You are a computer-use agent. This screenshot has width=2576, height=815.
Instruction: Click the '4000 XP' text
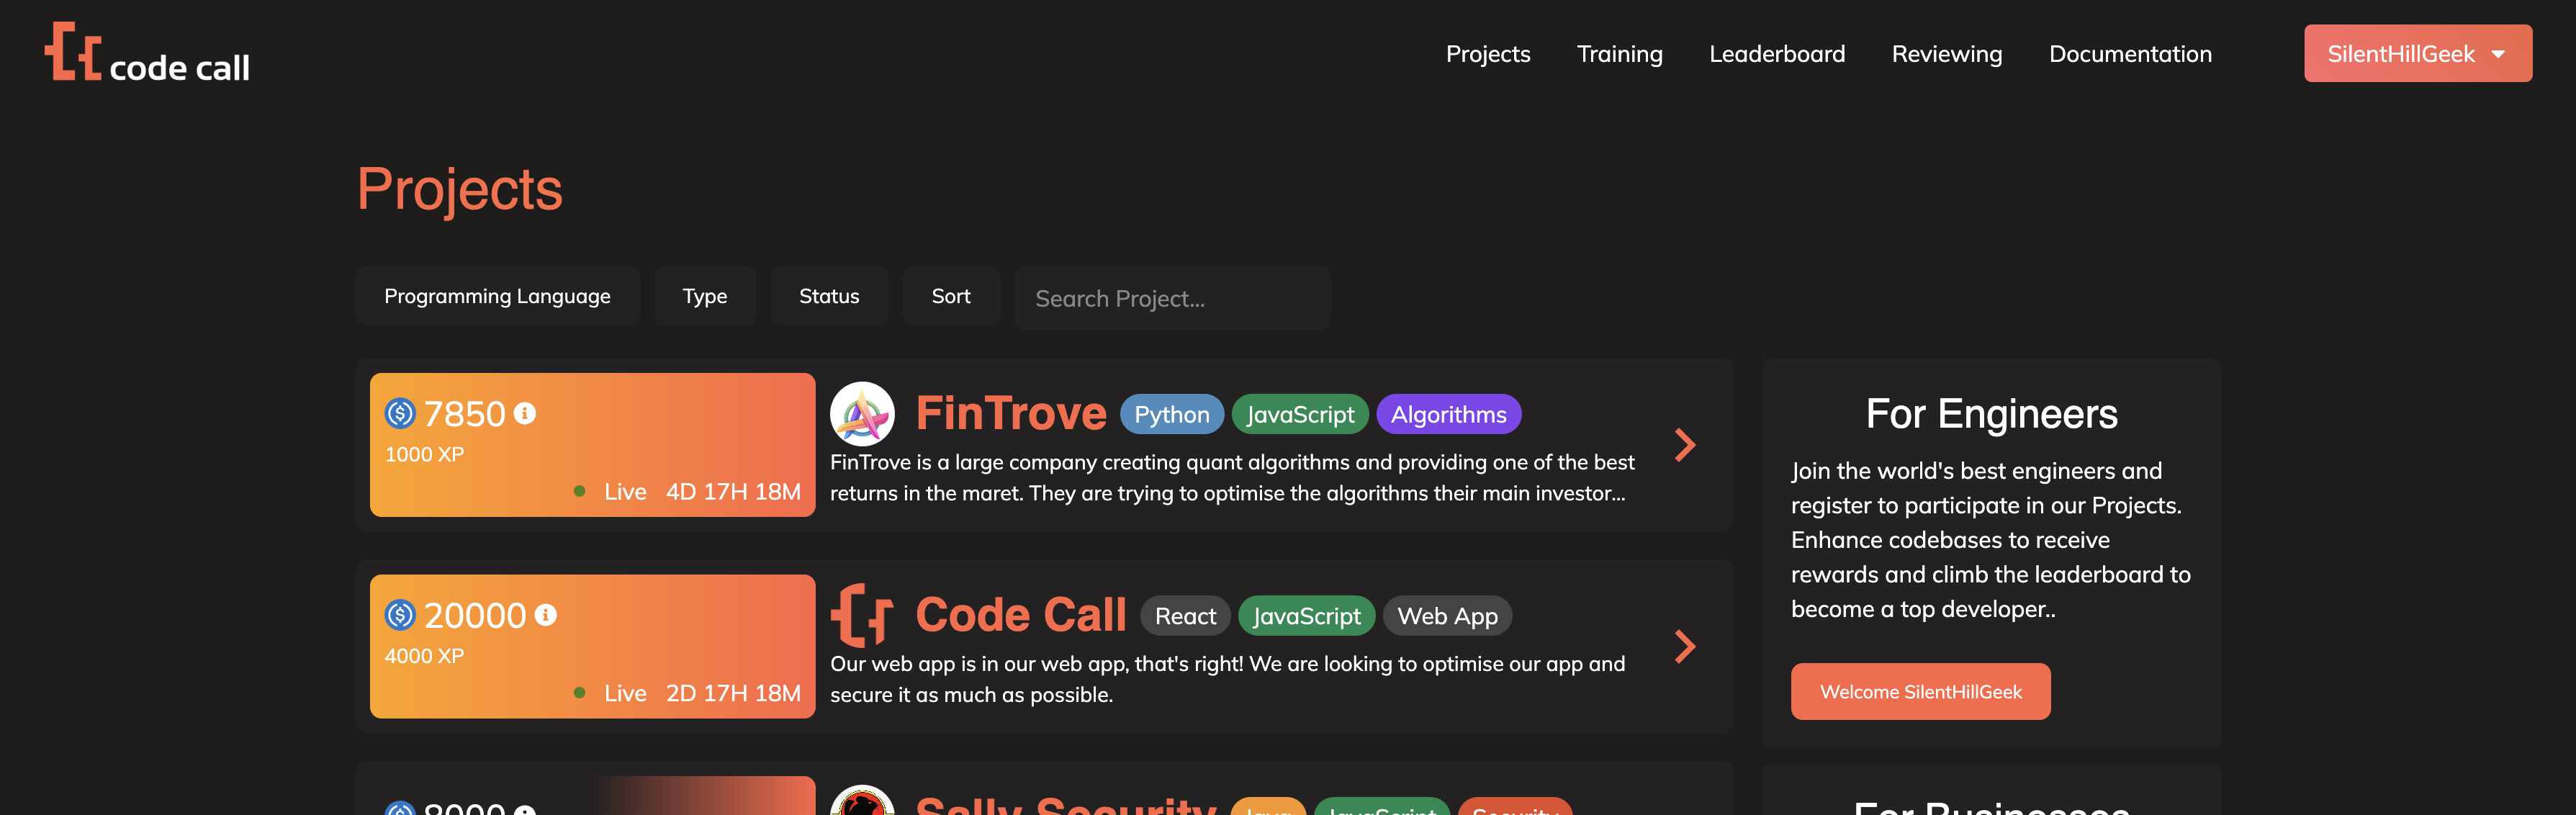[424, 656]
